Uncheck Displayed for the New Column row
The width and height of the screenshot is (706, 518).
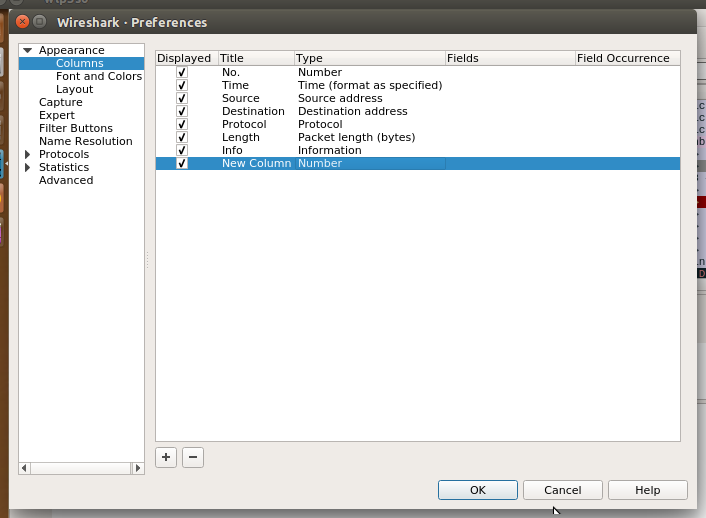(182, 164)
